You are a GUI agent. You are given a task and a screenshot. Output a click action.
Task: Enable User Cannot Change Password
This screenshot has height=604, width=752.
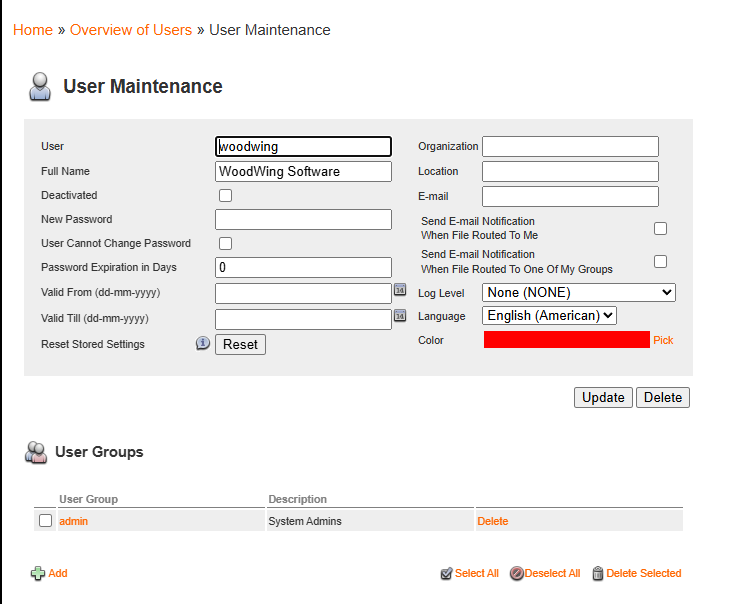tap(225, 243)
